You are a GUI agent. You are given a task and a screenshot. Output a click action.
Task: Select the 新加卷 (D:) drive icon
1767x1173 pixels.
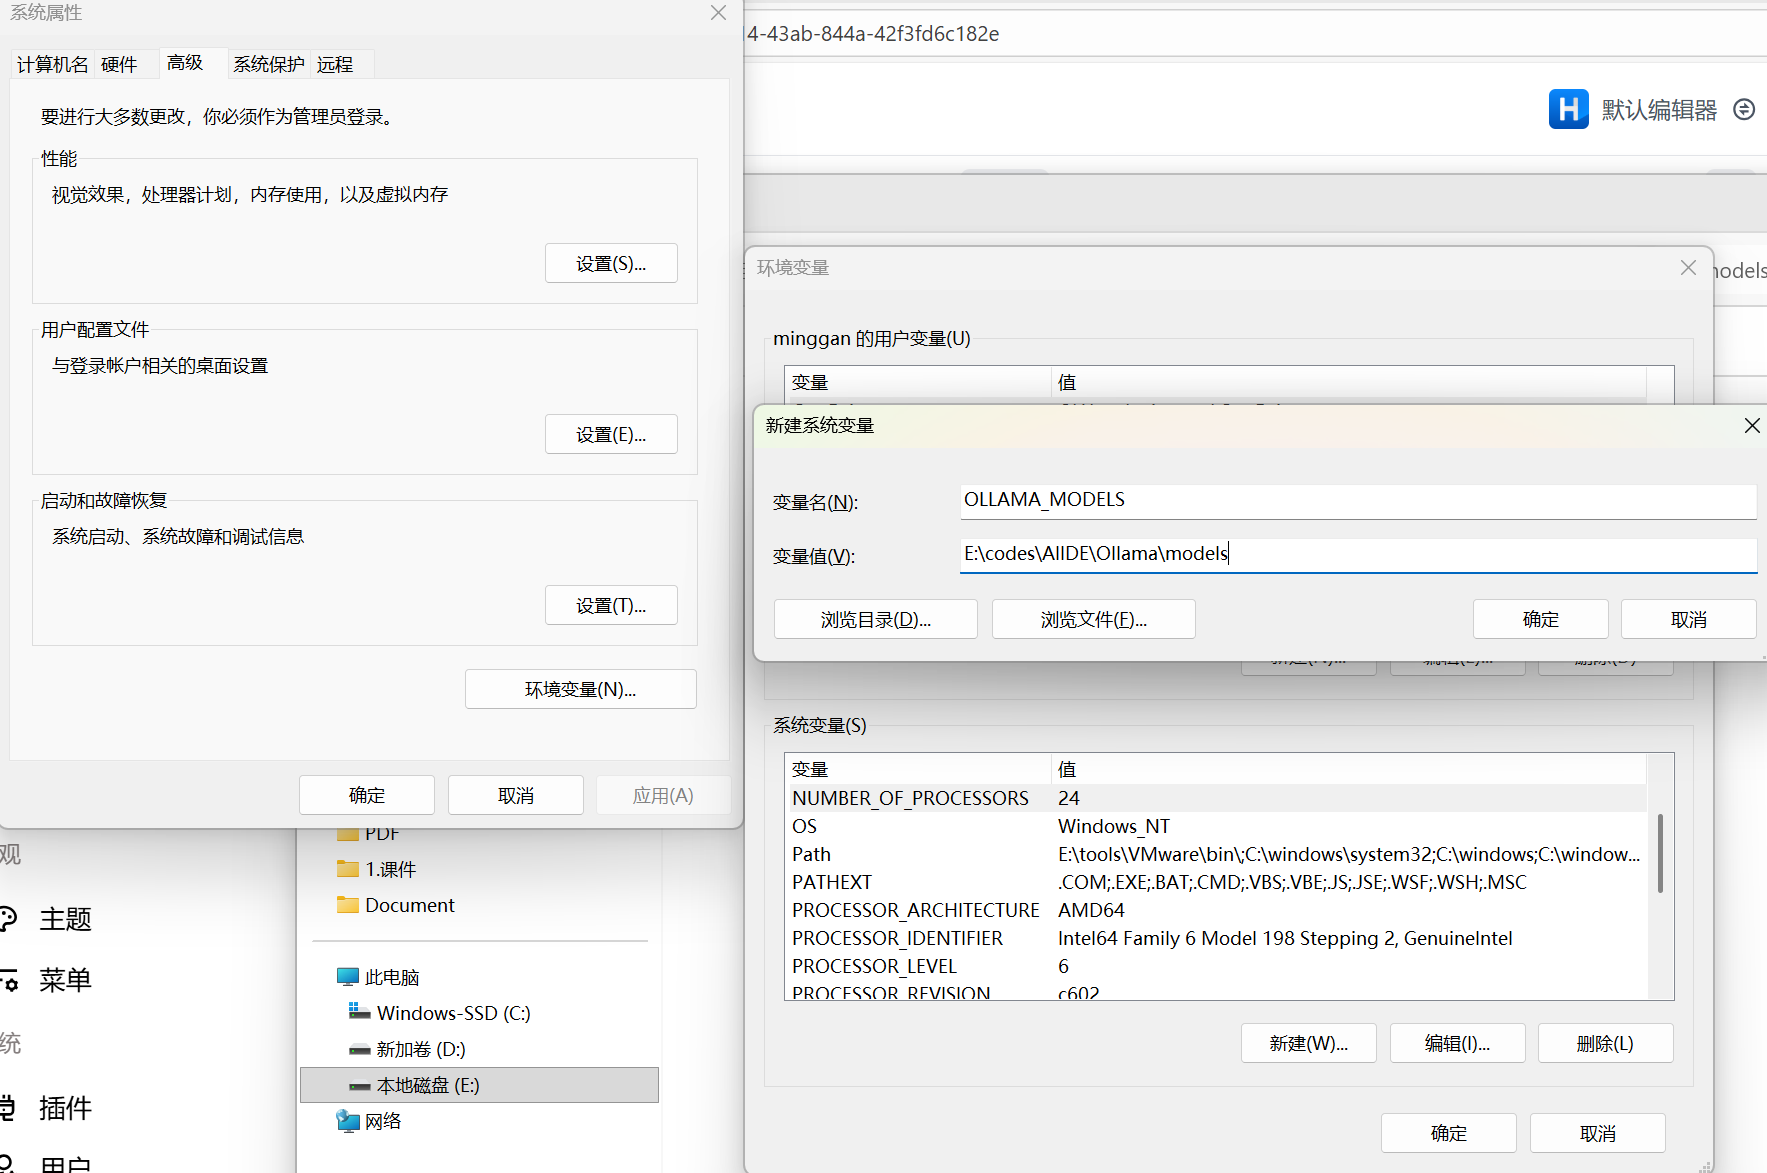(359, 1049)
